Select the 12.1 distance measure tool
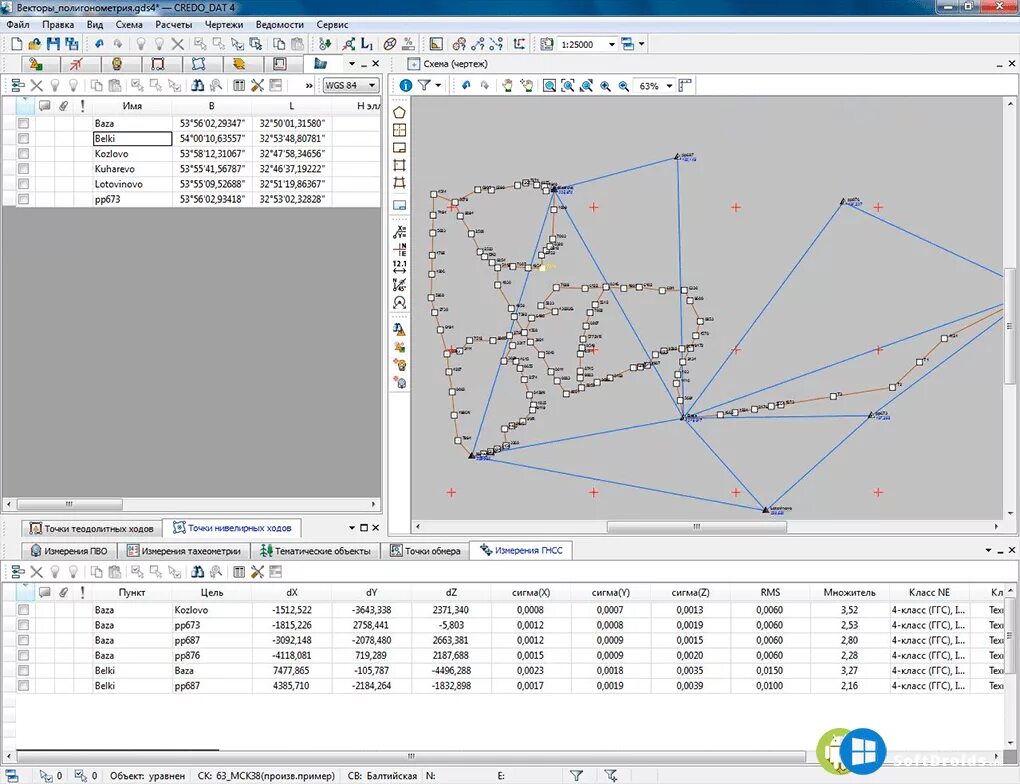Screen dimensions: 1020x784 (x=399, y=267)
